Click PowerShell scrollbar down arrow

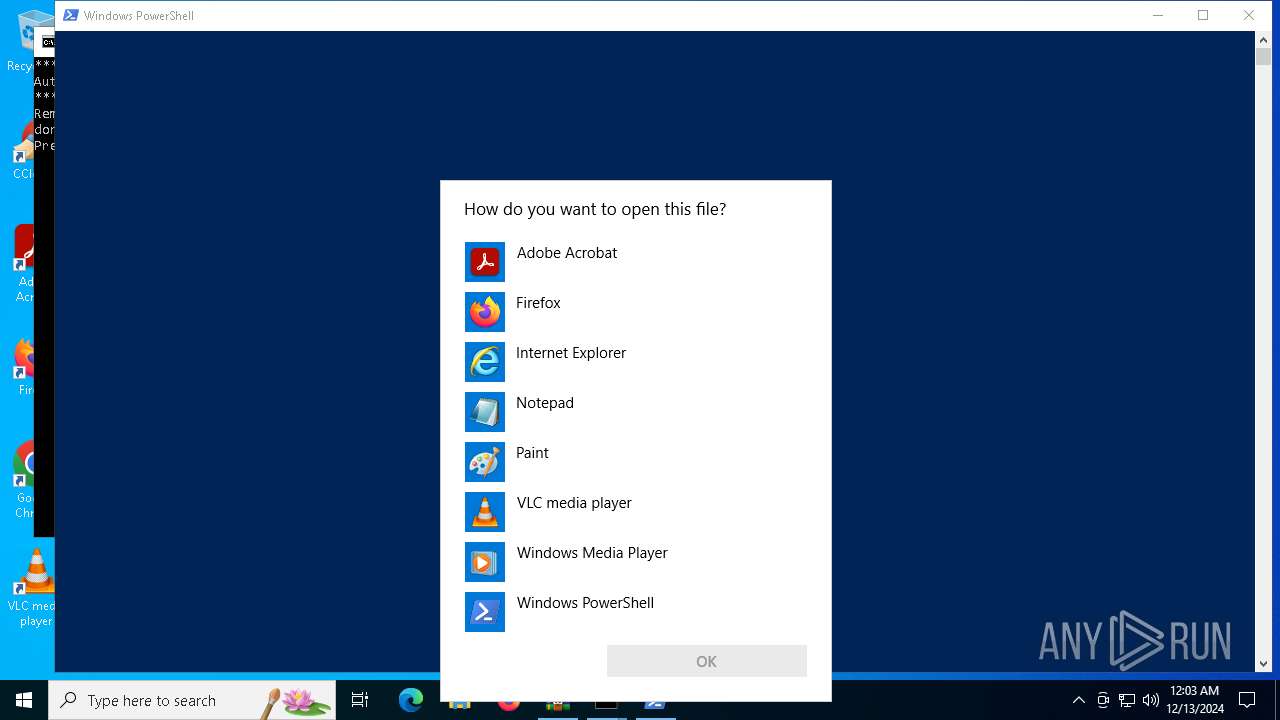click(1263, 663)
